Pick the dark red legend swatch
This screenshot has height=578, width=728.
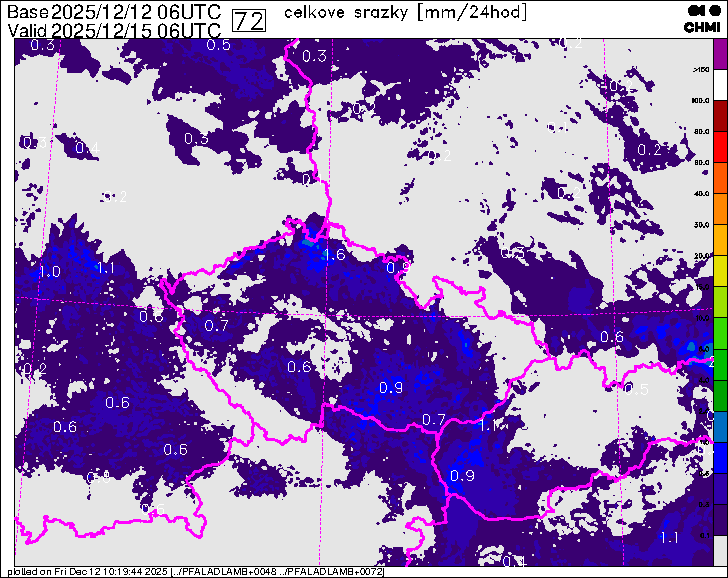tap(719, 117)
